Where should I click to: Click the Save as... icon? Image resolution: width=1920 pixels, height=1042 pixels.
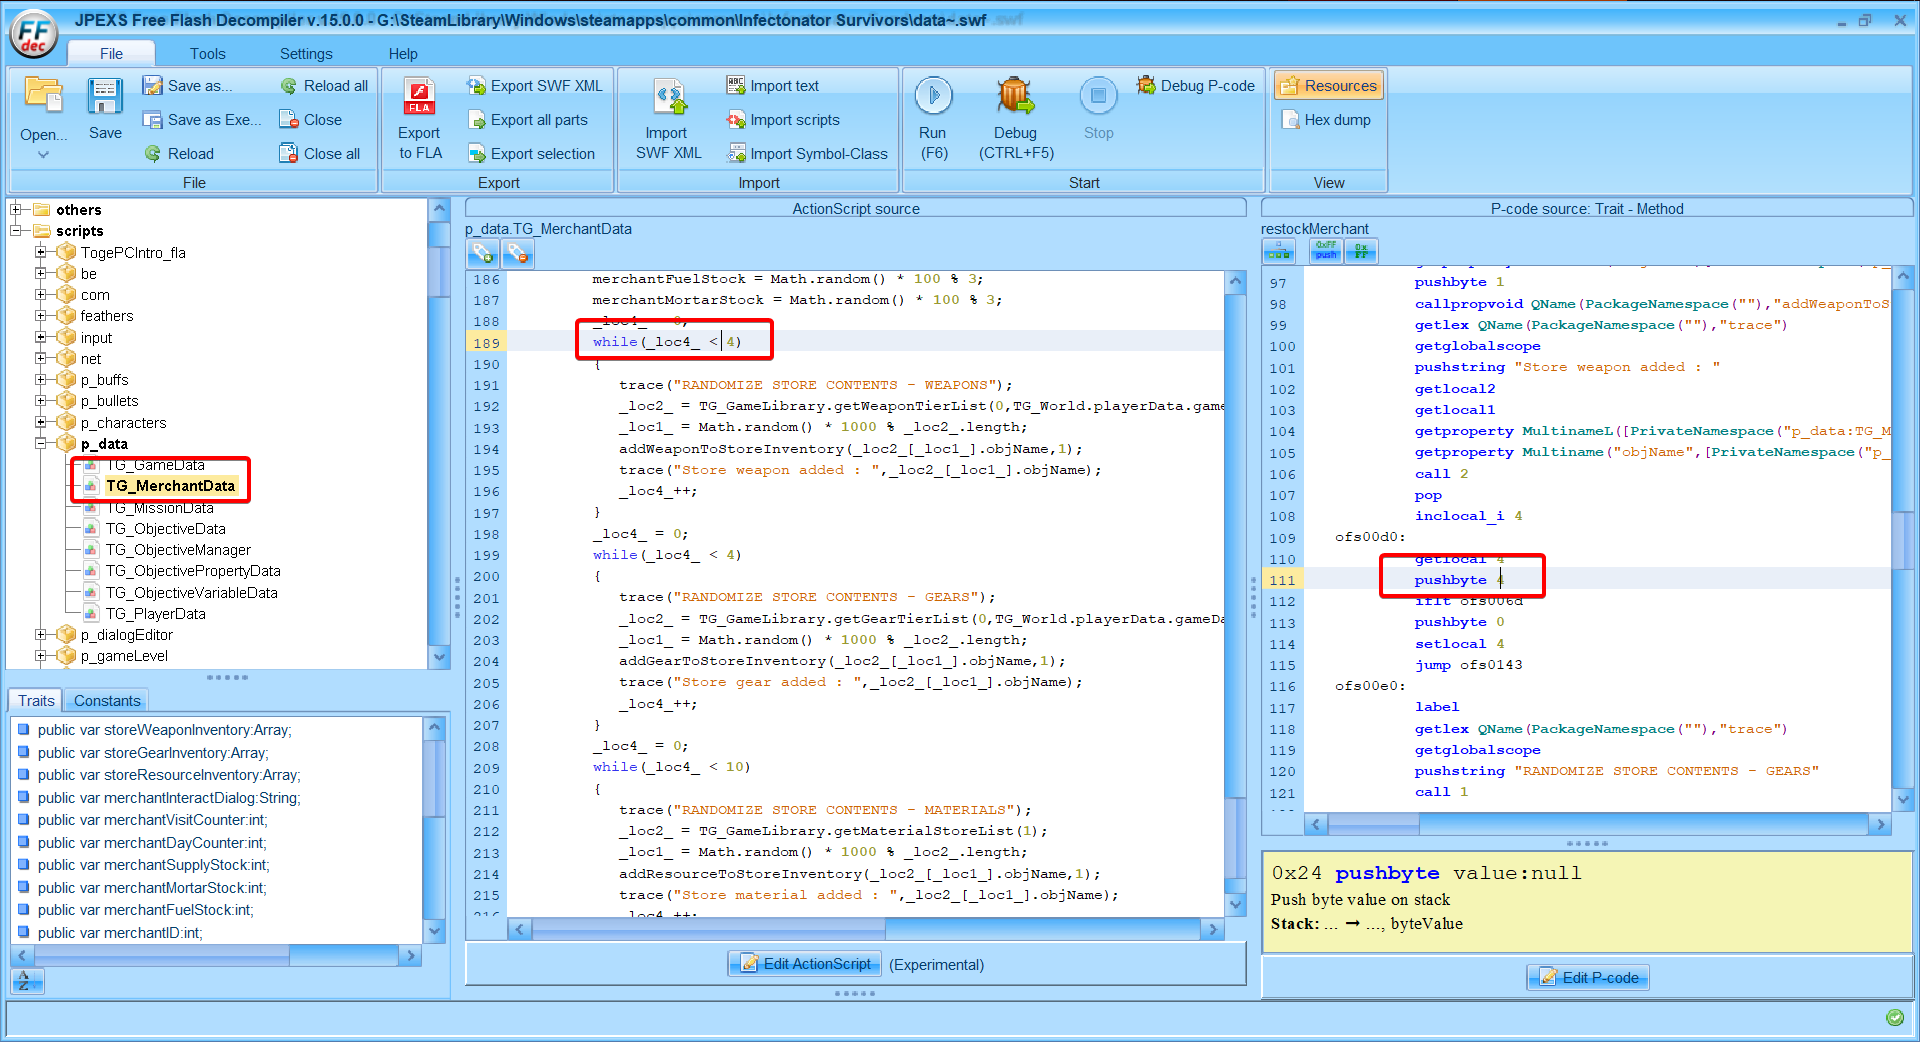coord(152,86)
